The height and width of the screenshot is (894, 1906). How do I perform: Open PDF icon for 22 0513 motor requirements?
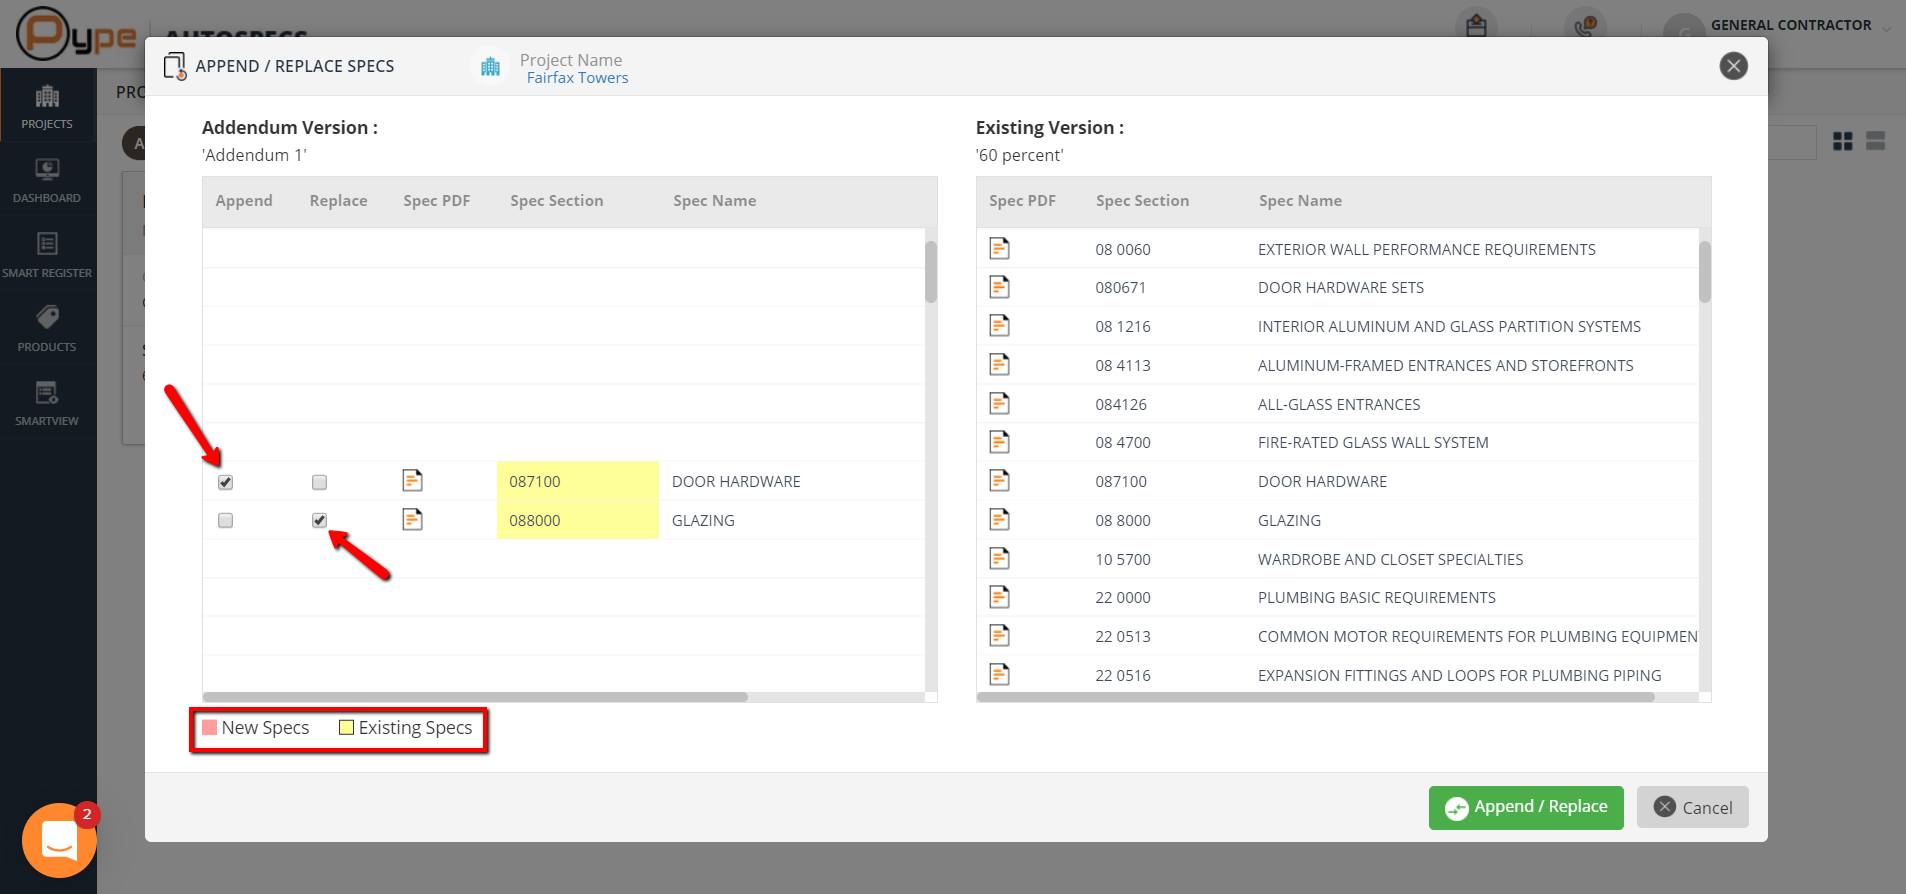[x=999, y=636]
